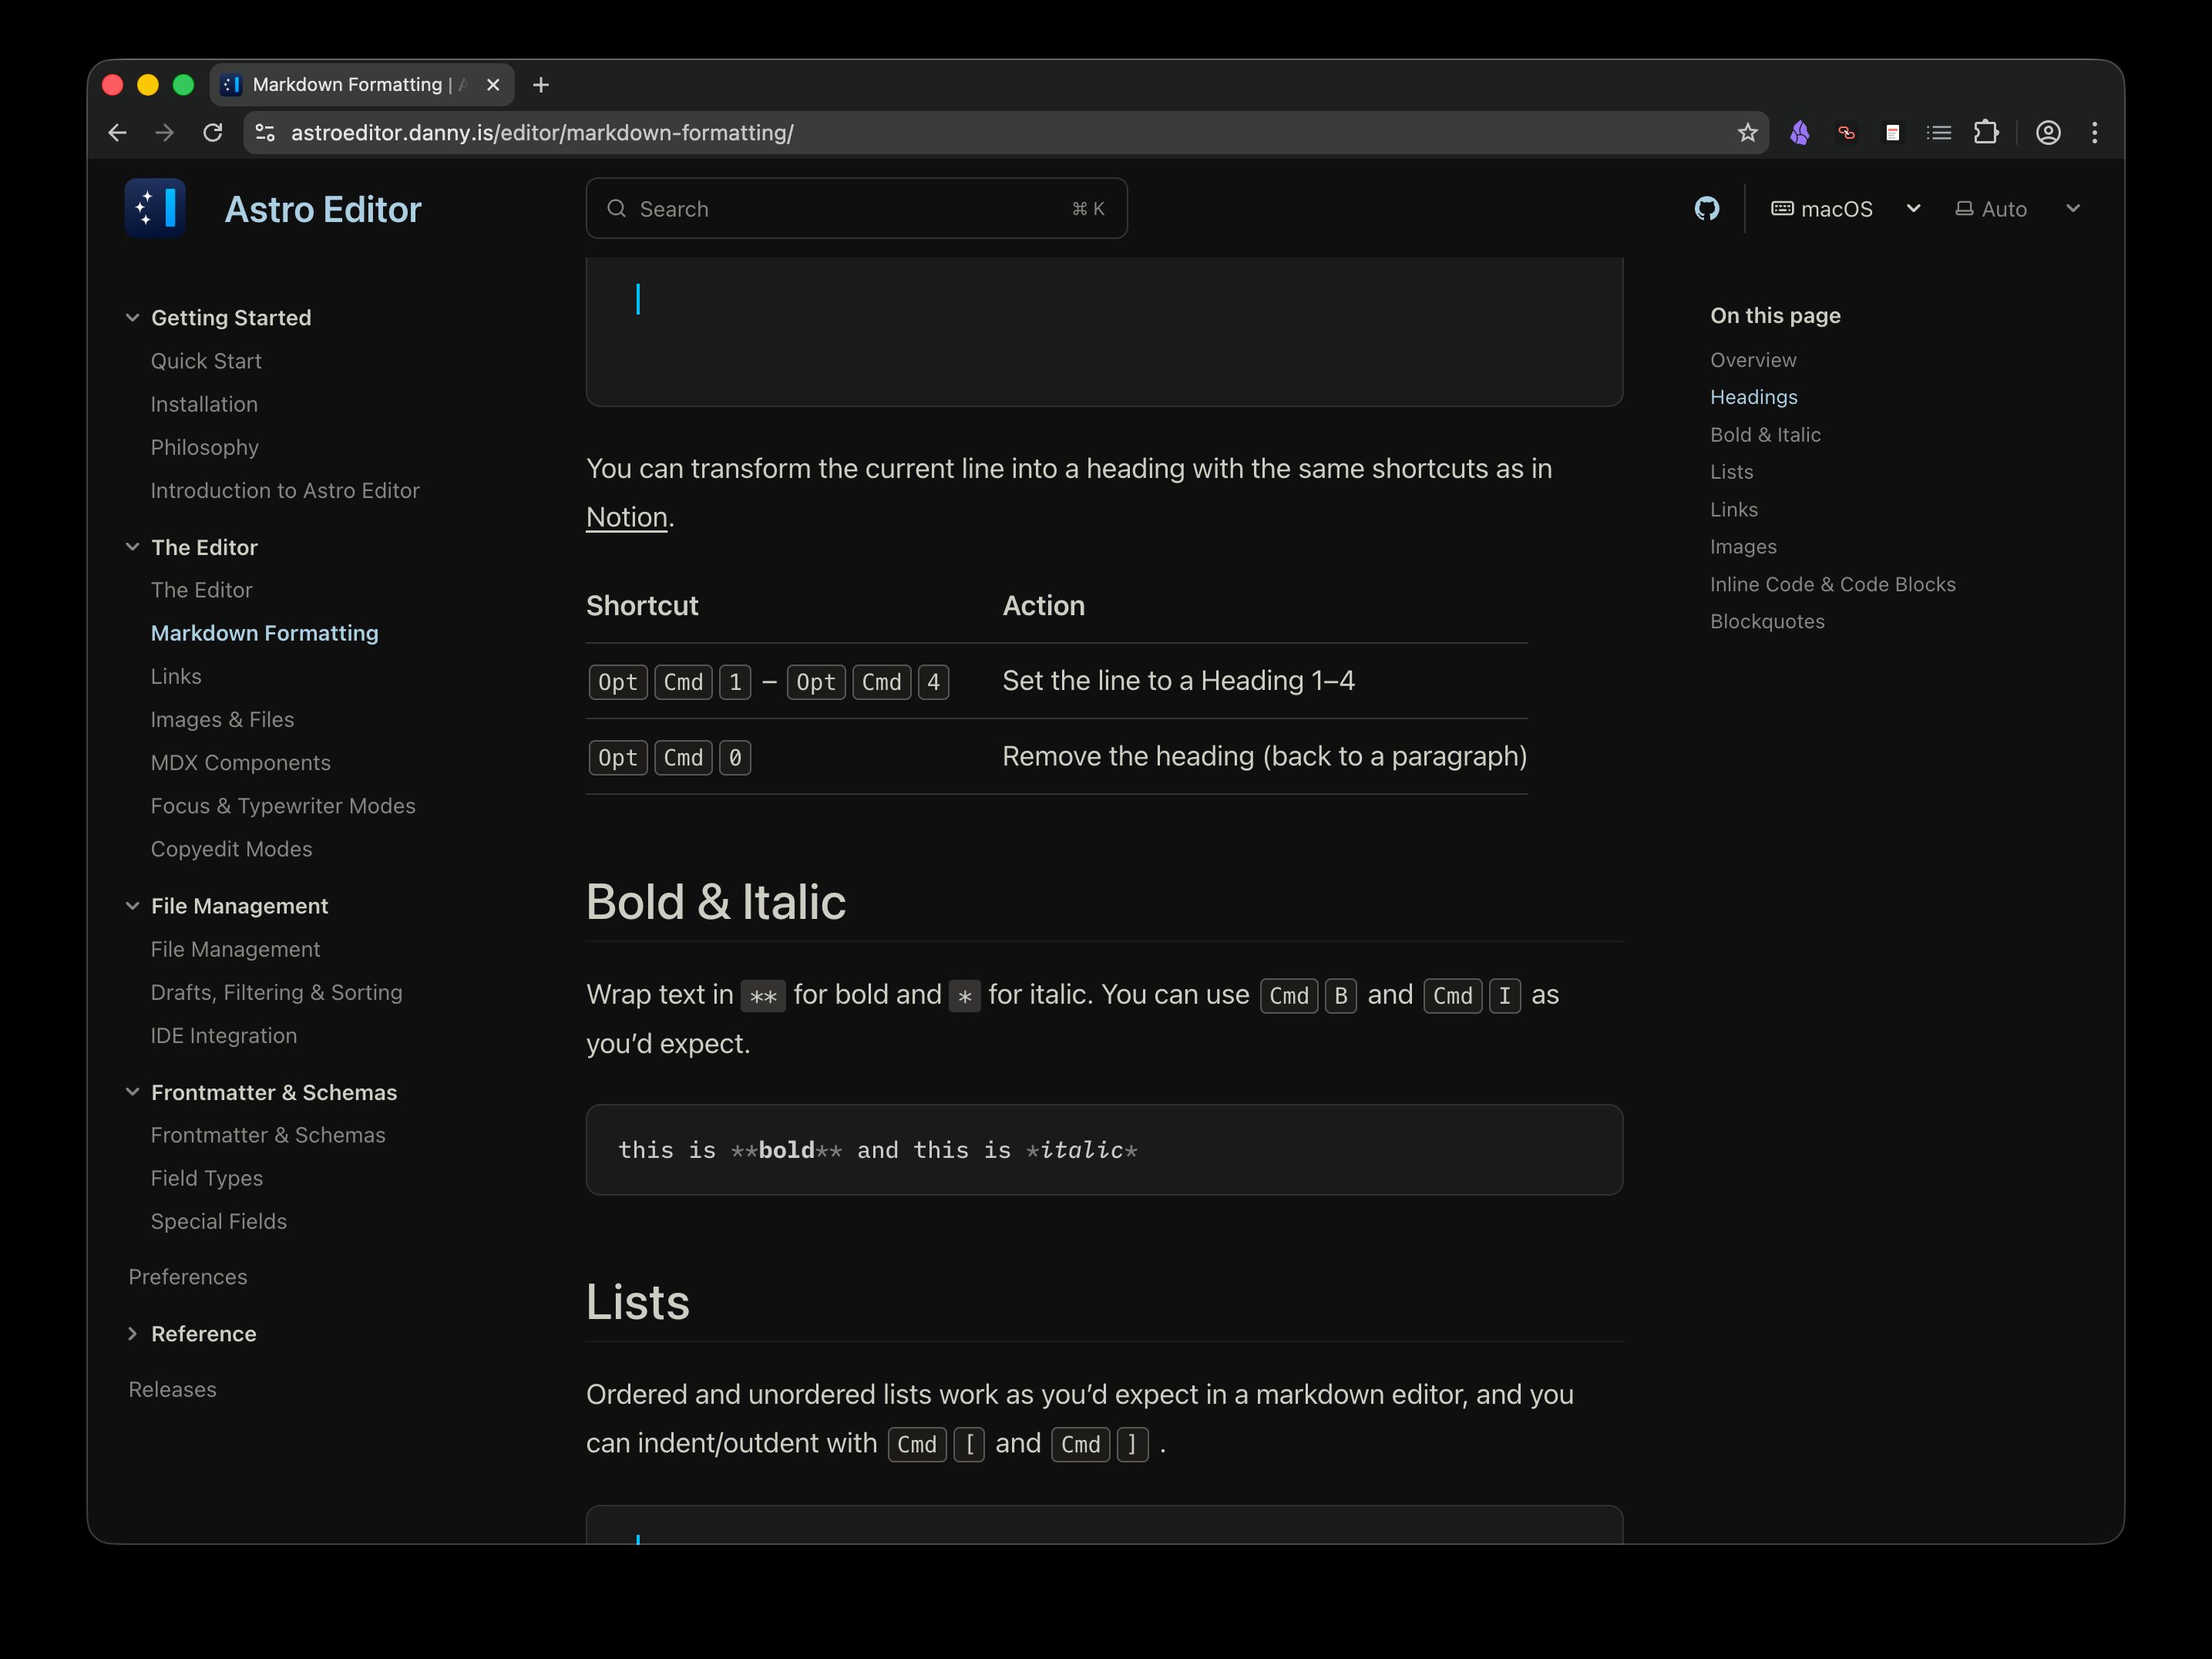The width and height of the screenshot is (2212, 1659).
Task: Open File Management page under File Management
Action: point(235,949)
